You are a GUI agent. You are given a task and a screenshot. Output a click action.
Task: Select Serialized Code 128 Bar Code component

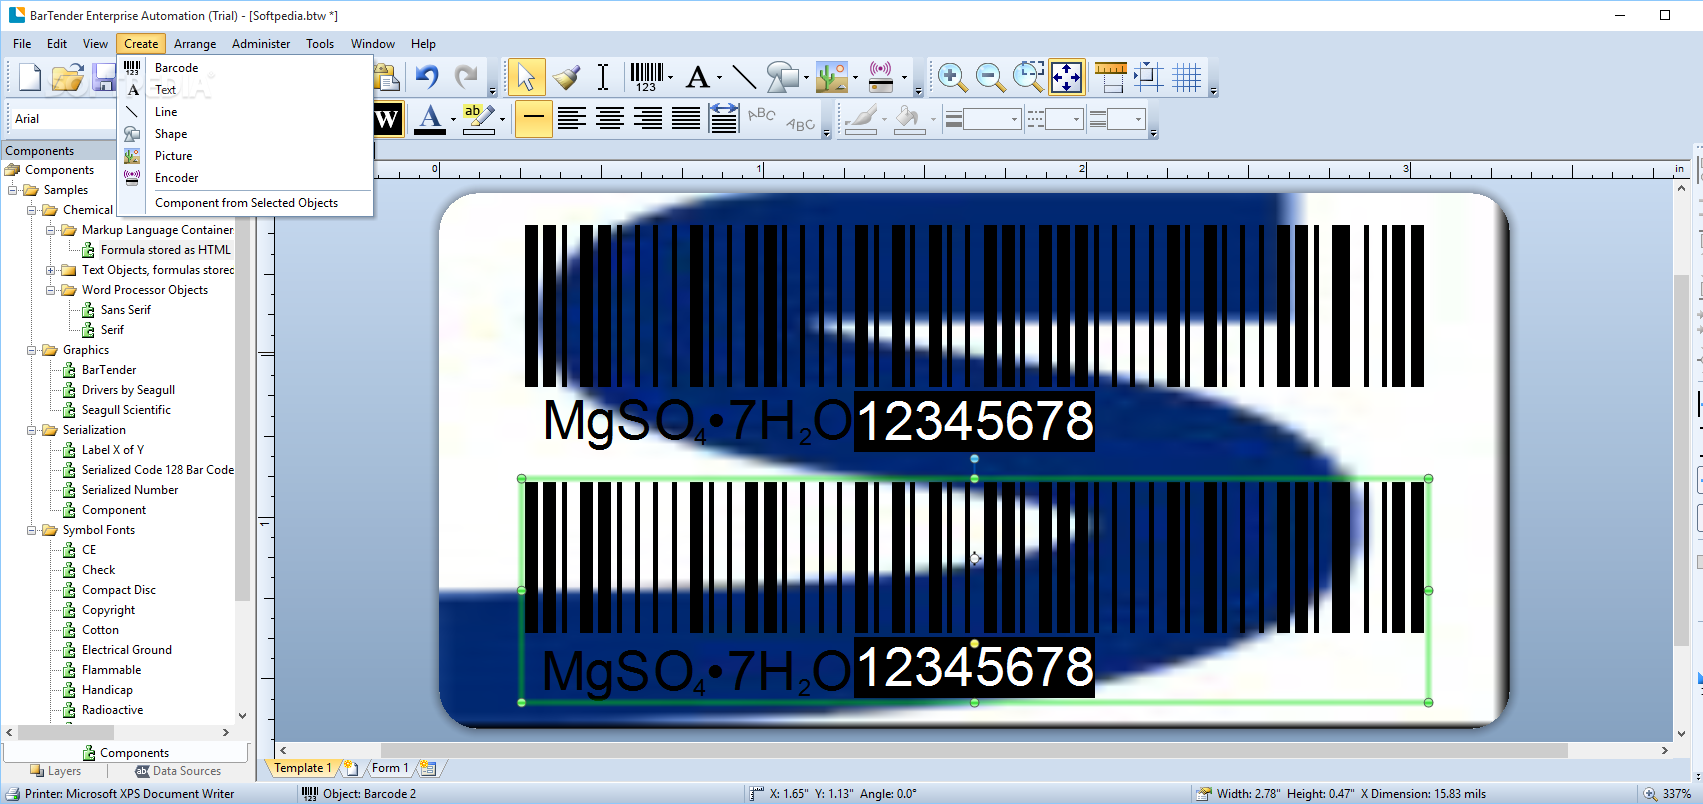(x=158, y=470)
